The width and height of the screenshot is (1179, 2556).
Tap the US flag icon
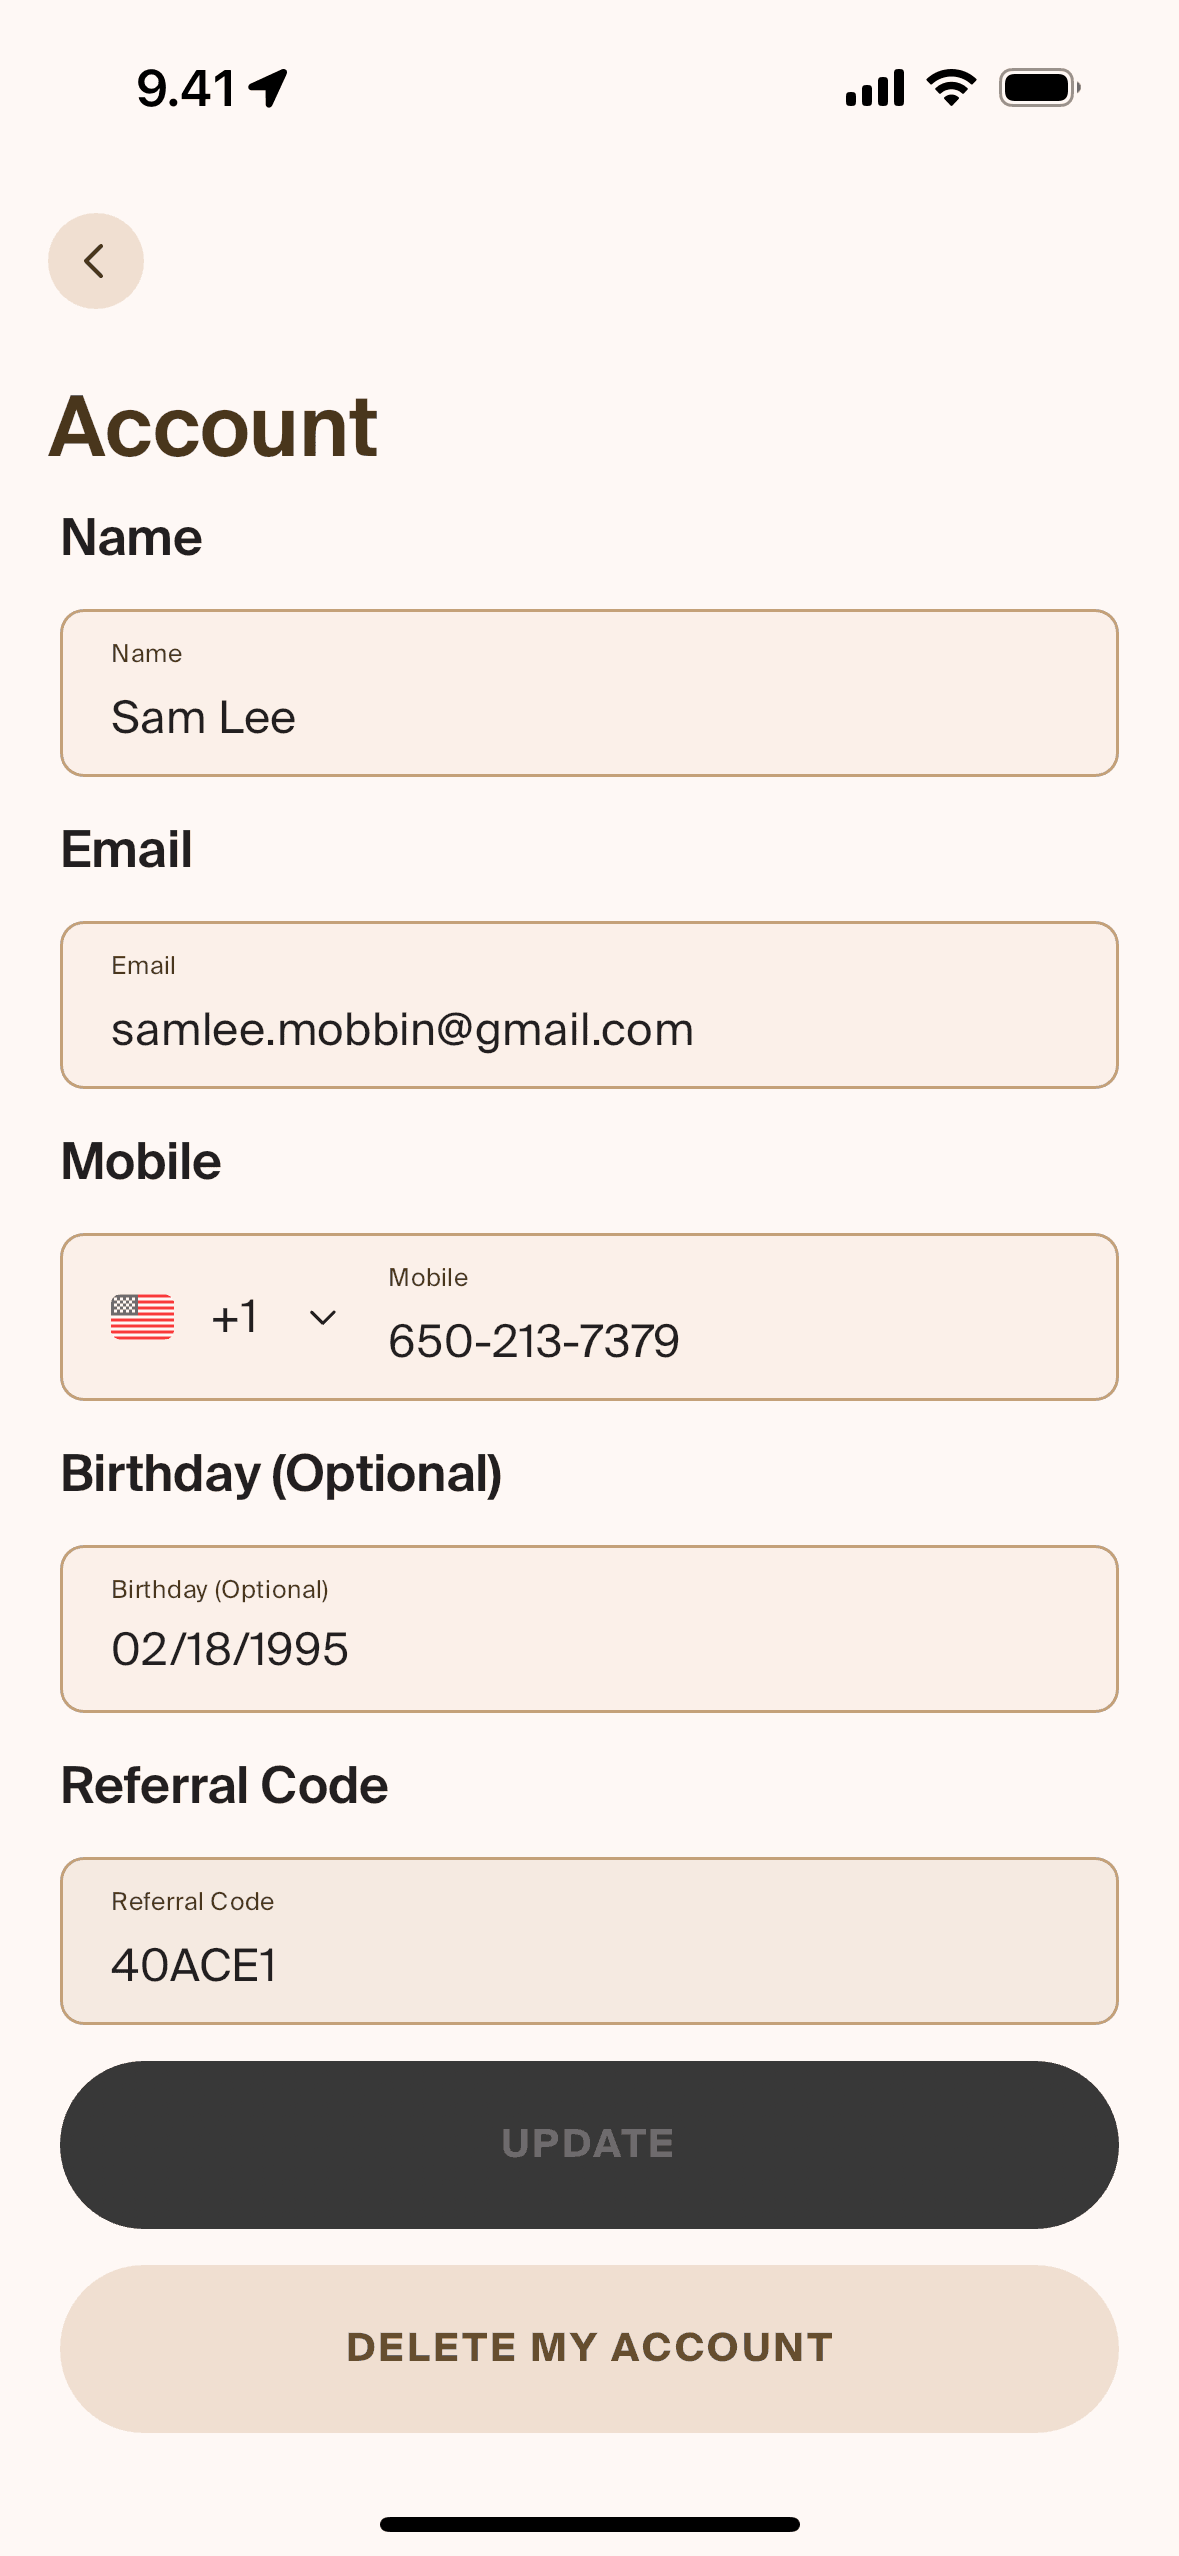142,1316
